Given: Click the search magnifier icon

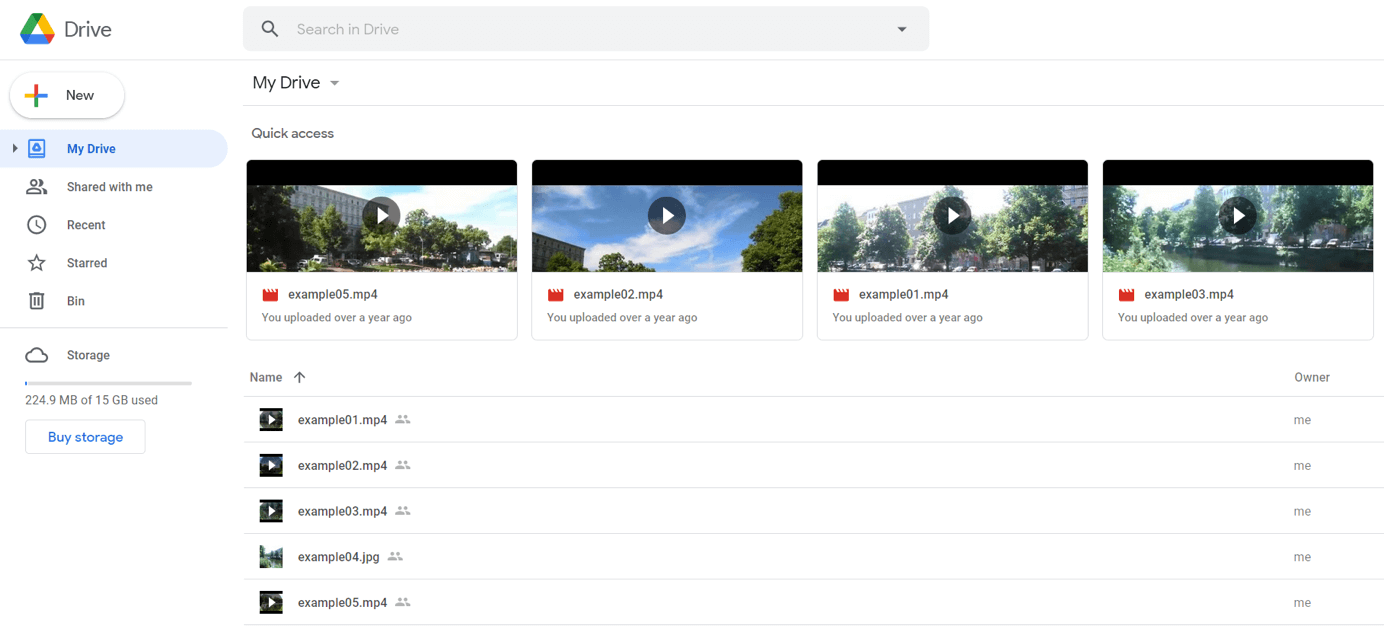Looking at the screenshot, I should tap(269, 28).
